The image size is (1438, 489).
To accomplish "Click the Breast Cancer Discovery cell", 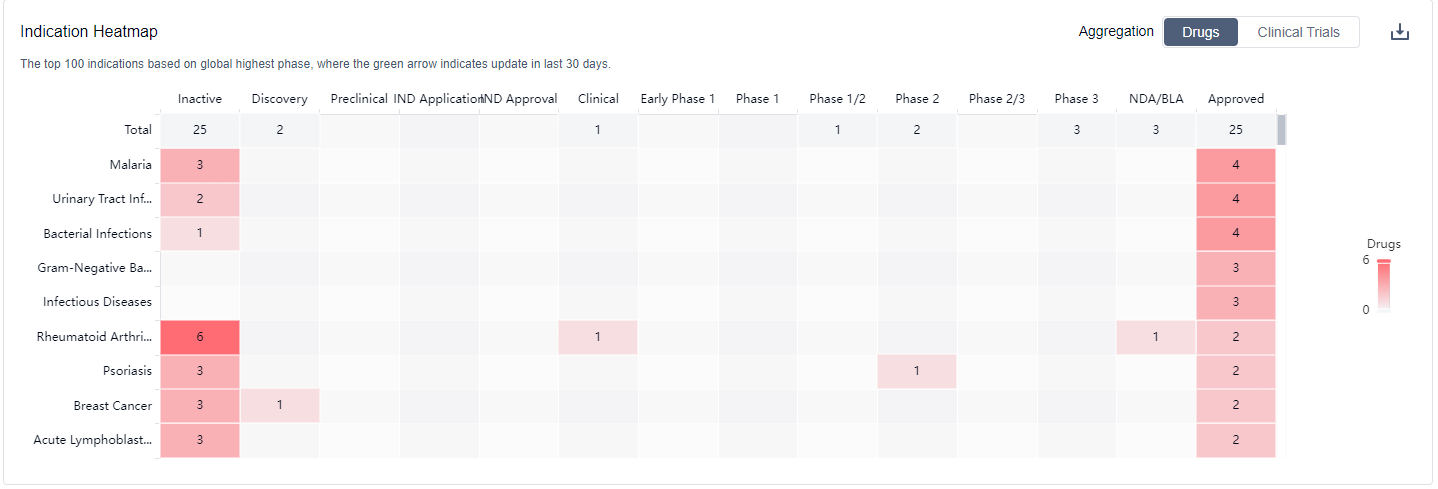I will pos(280,405).
